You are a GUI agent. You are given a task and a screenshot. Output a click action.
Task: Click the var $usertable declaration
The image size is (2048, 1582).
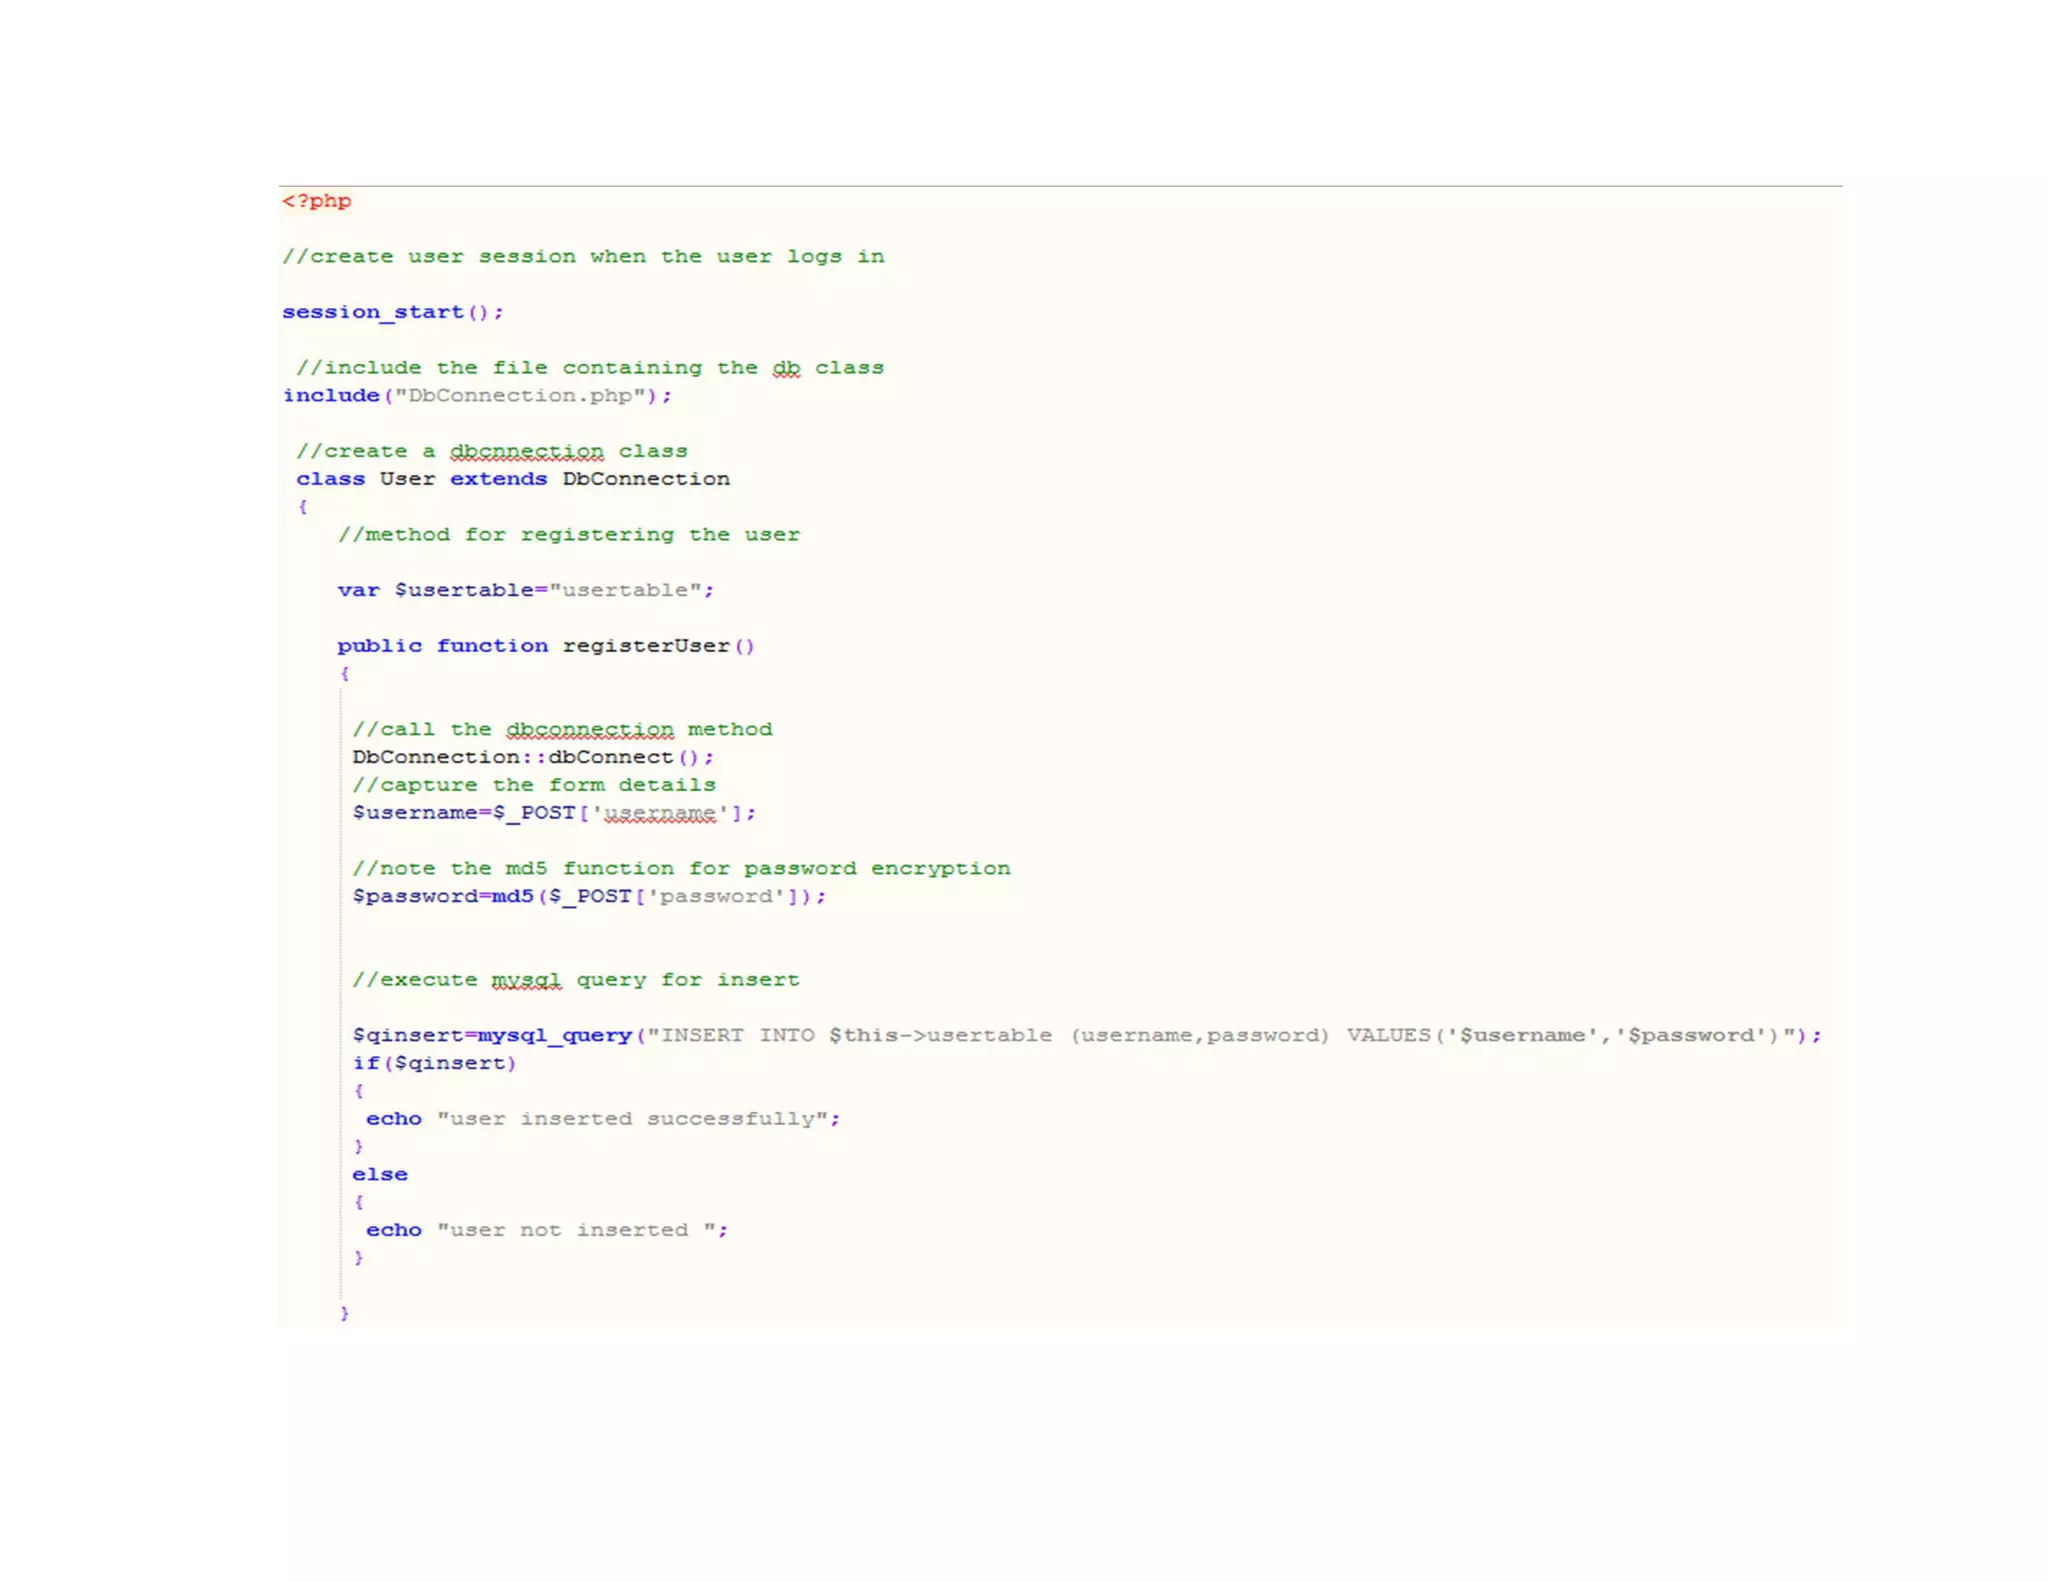[x=525, y=590]
